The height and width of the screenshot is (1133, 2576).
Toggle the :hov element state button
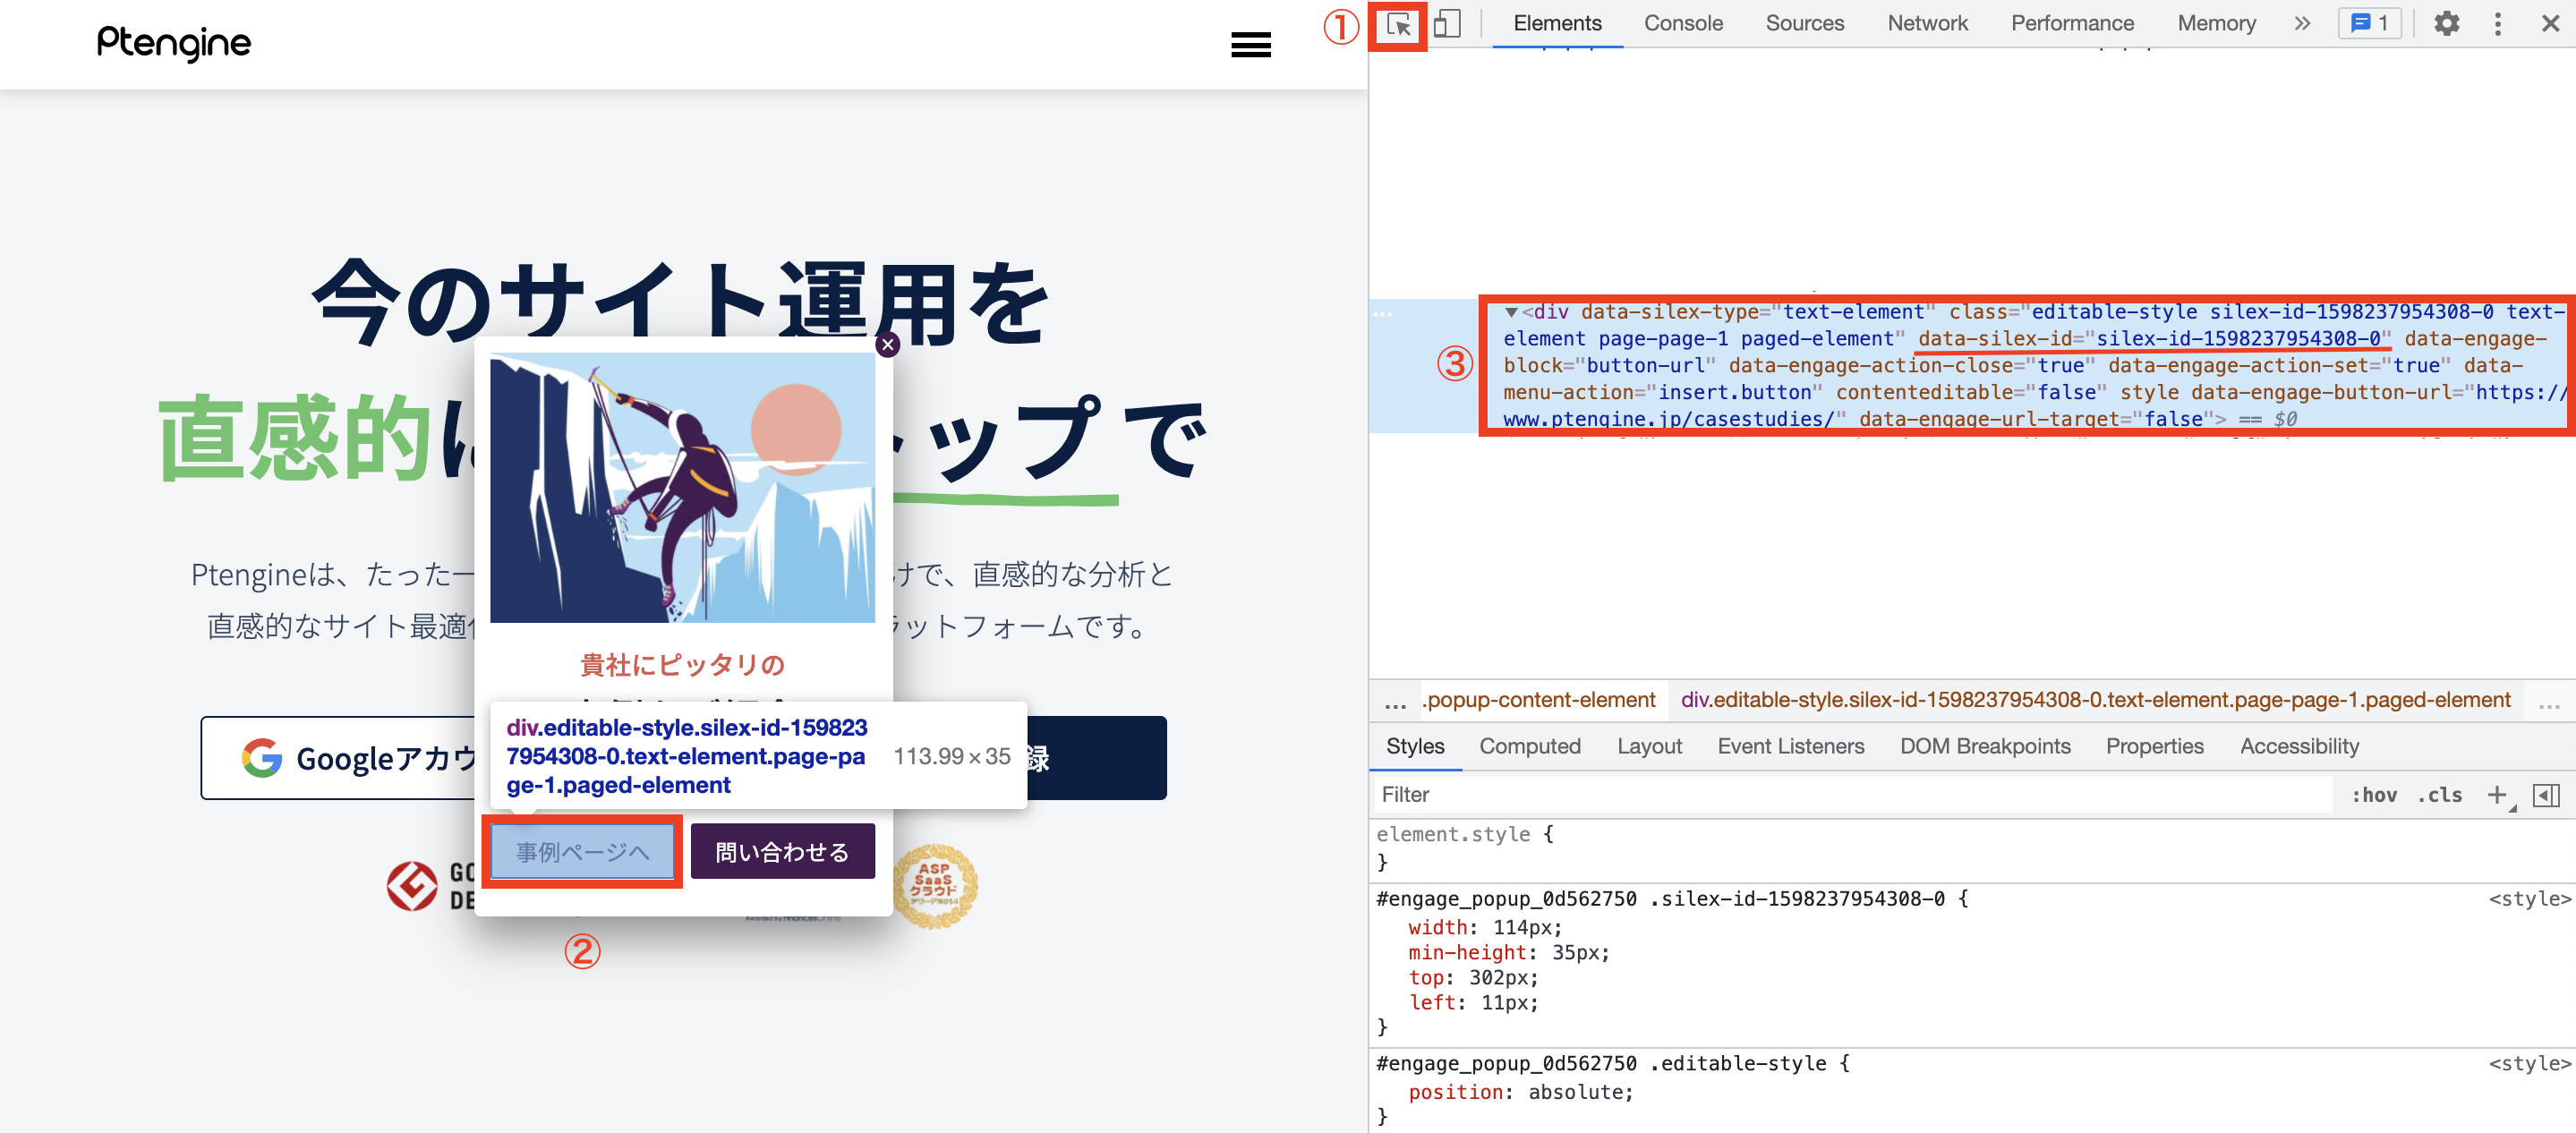click(x=2373, y=795)
